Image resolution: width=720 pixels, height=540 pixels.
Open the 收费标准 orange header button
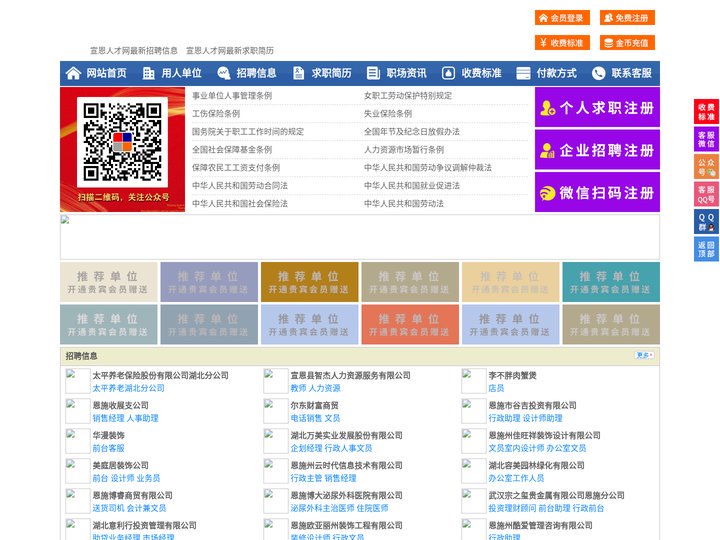[x=562, y=43]
